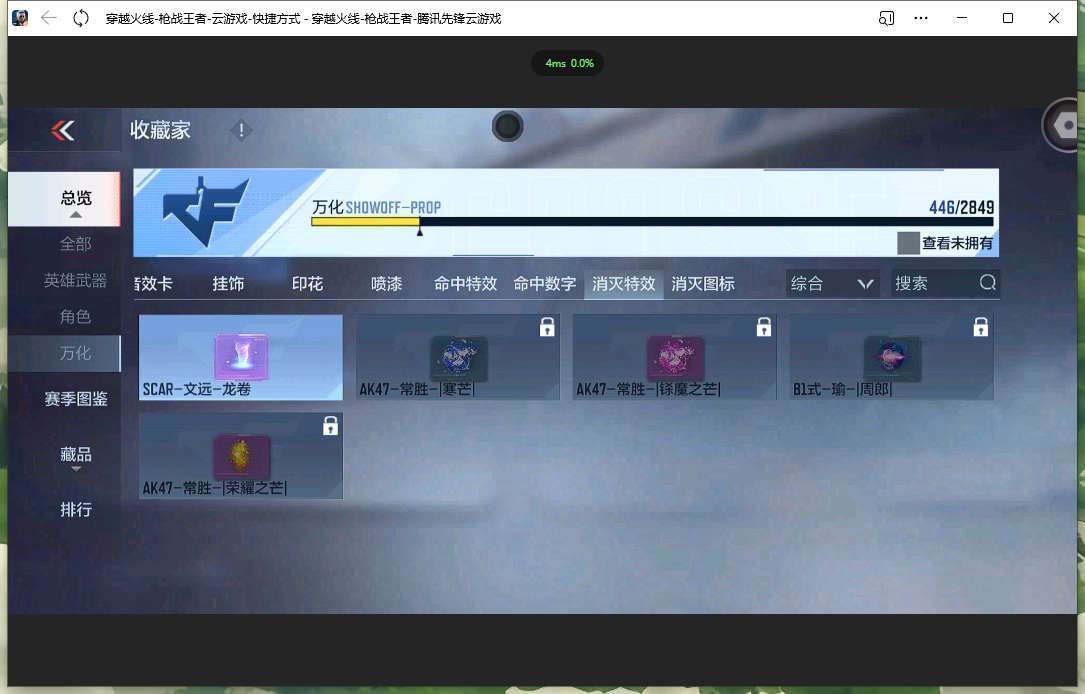Screen dimensions: 1085x694
Task: Click the app logo icon in title bar
Action: (x=20, y=18)
